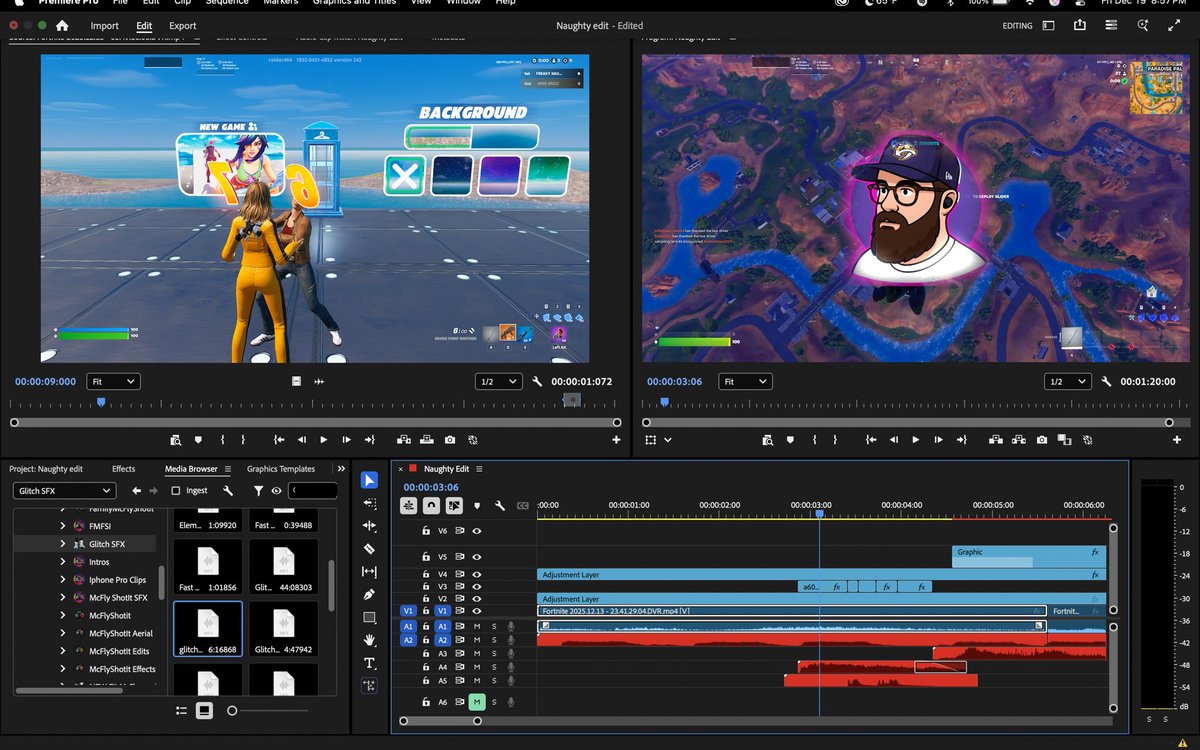Screen dimensions: 1200x750
Task: Switch to the Graphics Templates tab
Action: click(281, 468)
